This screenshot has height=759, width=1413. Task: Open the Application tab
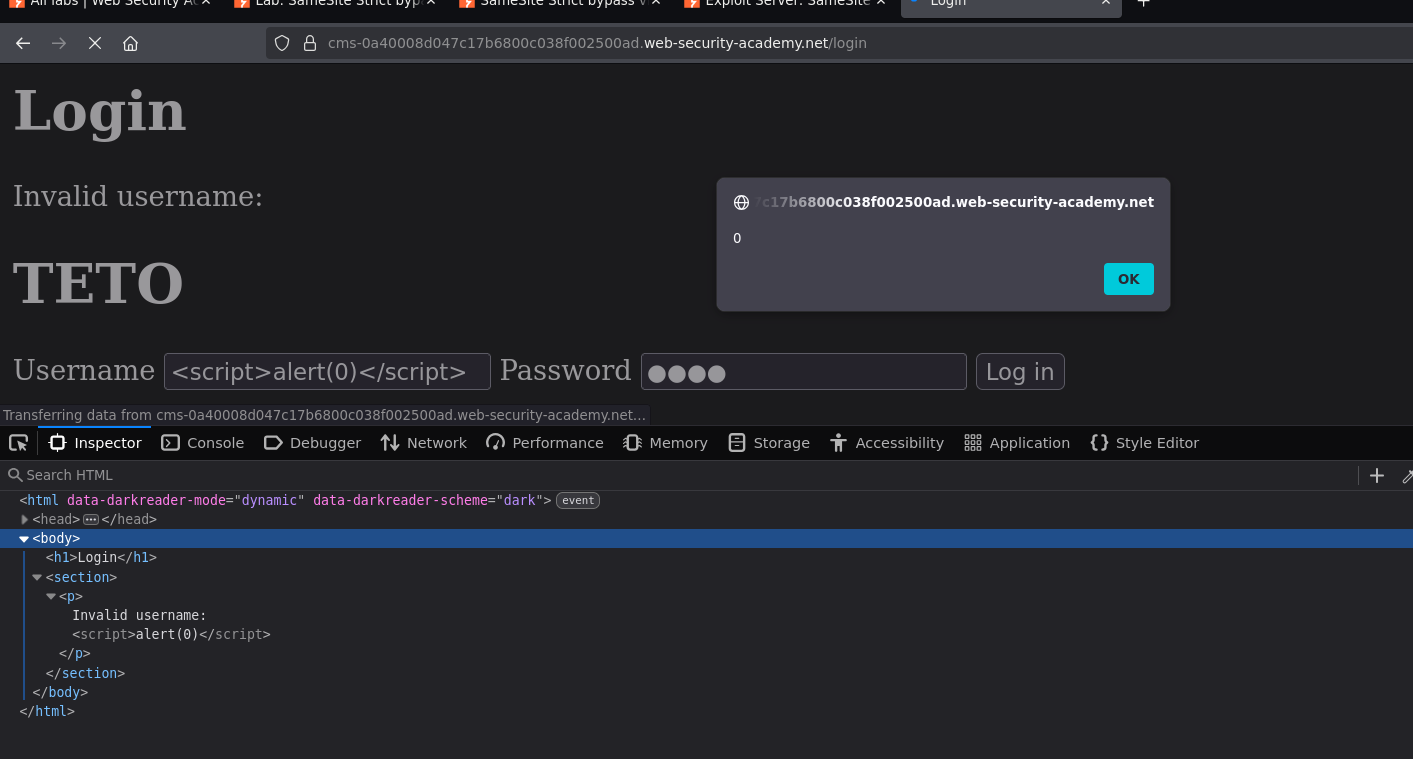(1017, 443)
